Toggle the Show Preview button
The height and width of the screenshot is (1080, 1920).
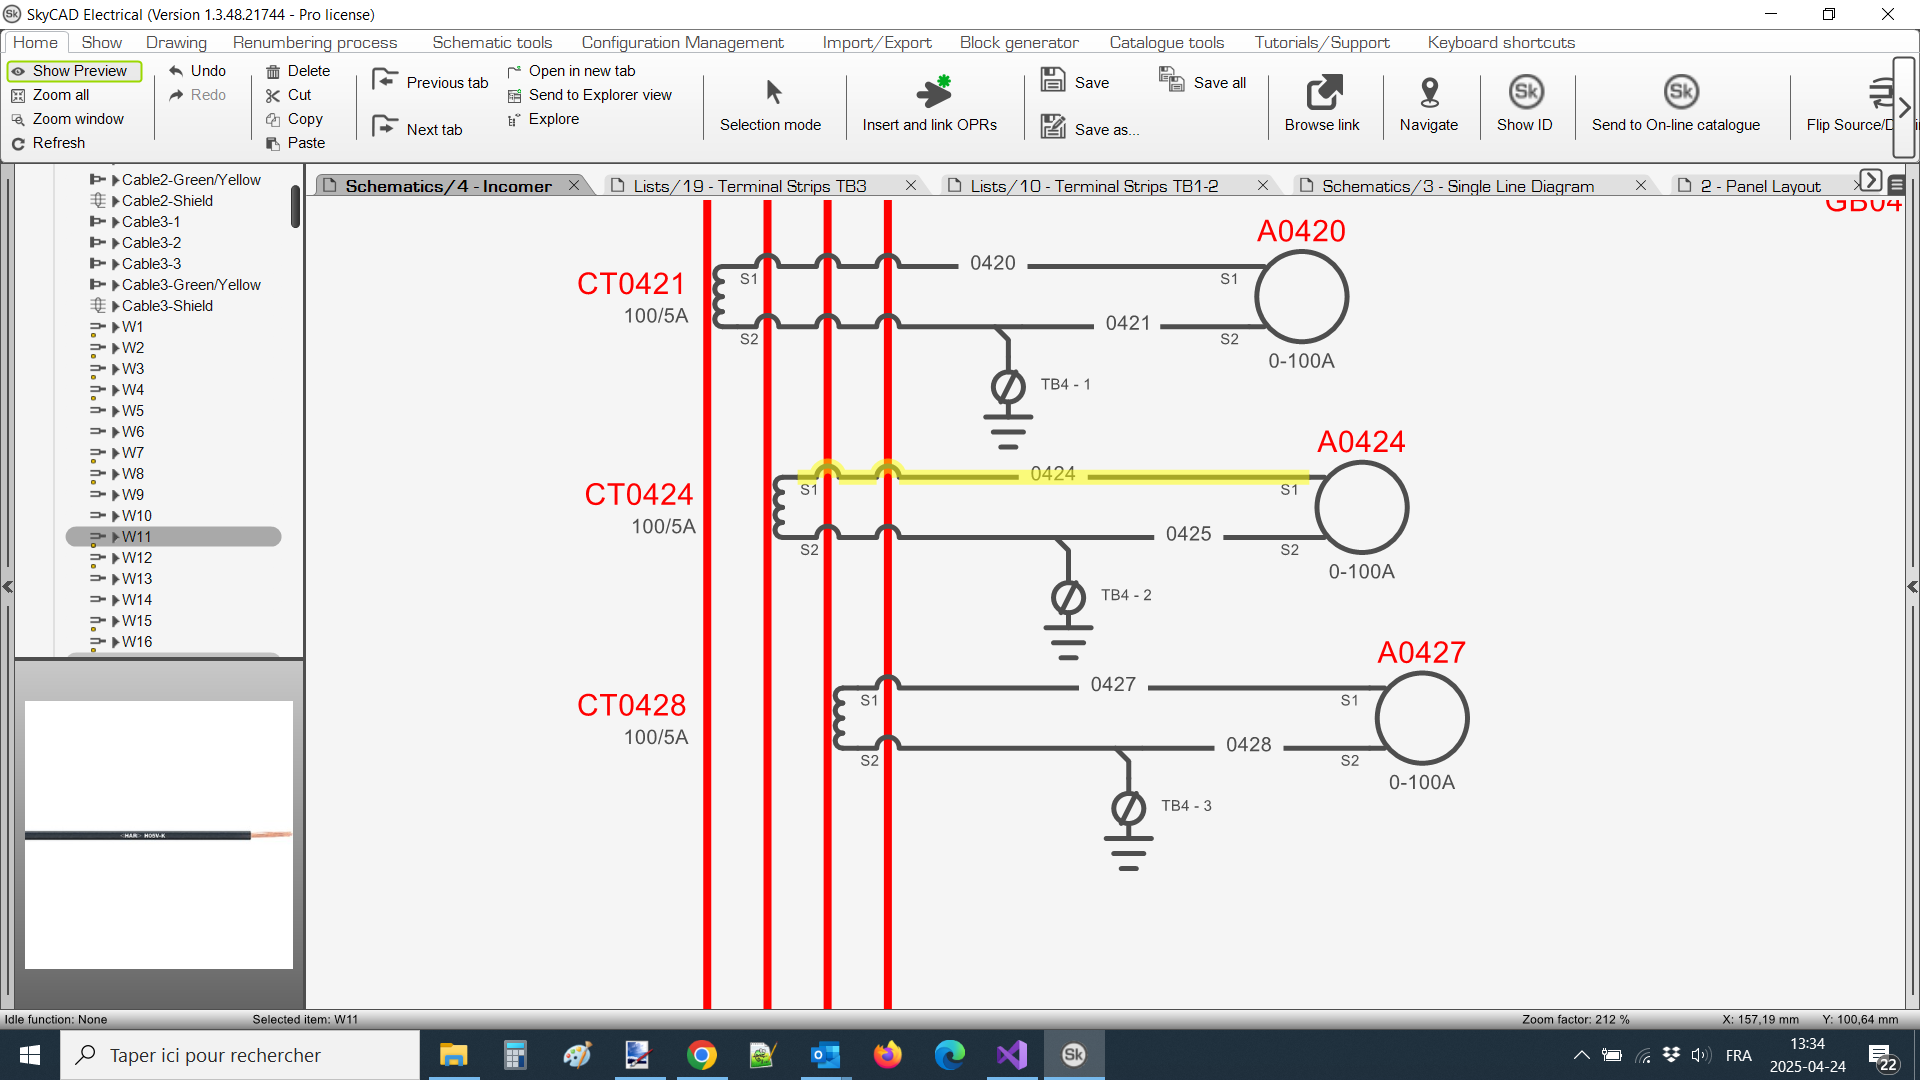(x=74, y=71)
